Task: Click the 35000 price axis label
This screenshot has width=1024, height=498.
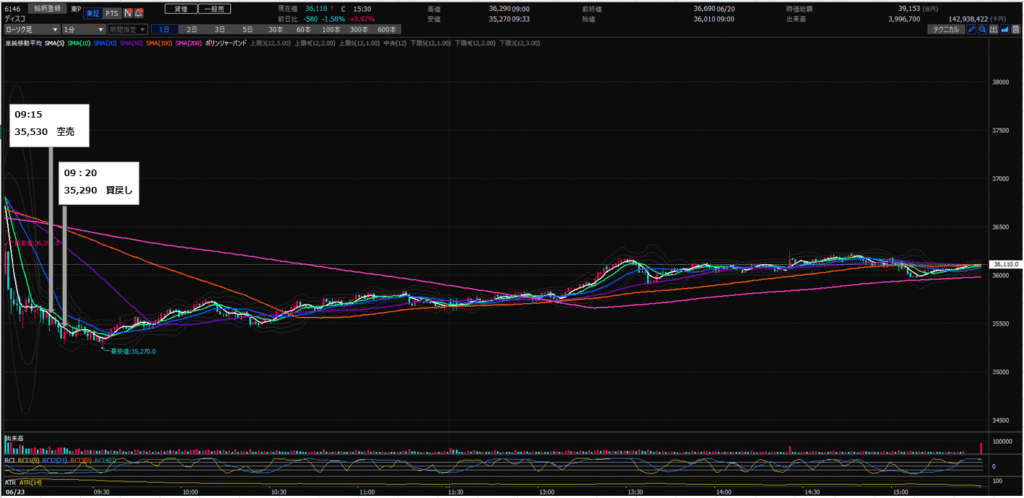Action: (x=1000, y=372)
